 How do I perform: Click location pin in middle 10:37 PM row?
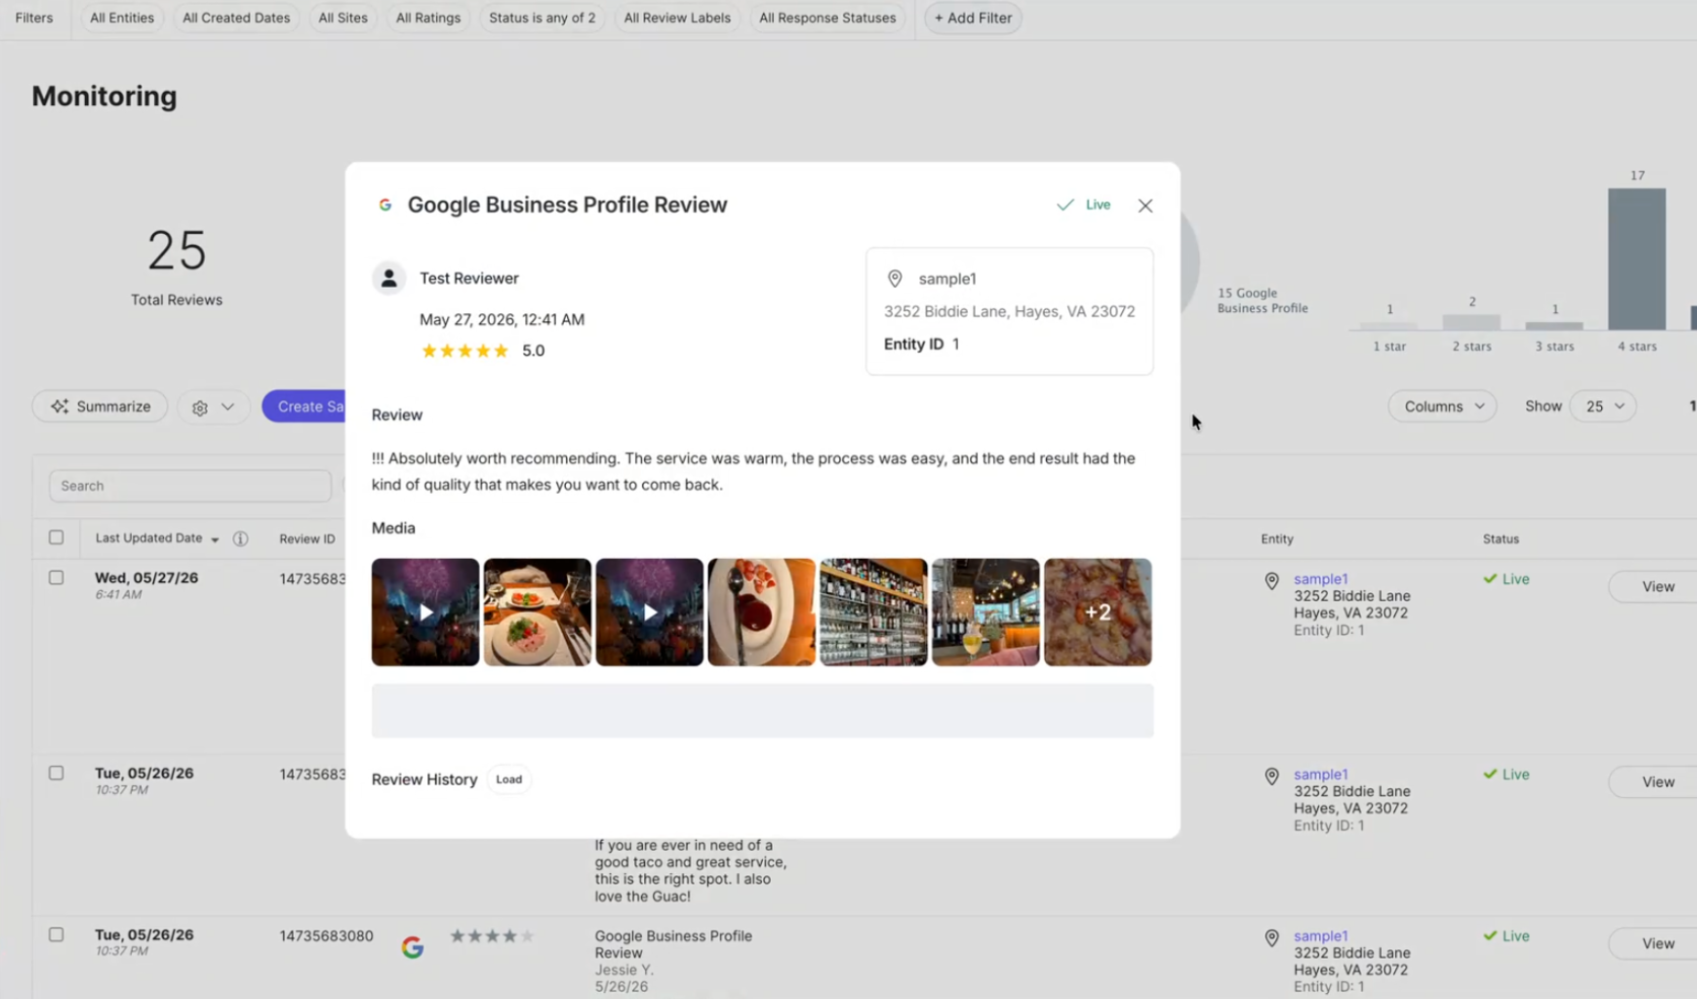[x=1272, y=776]
